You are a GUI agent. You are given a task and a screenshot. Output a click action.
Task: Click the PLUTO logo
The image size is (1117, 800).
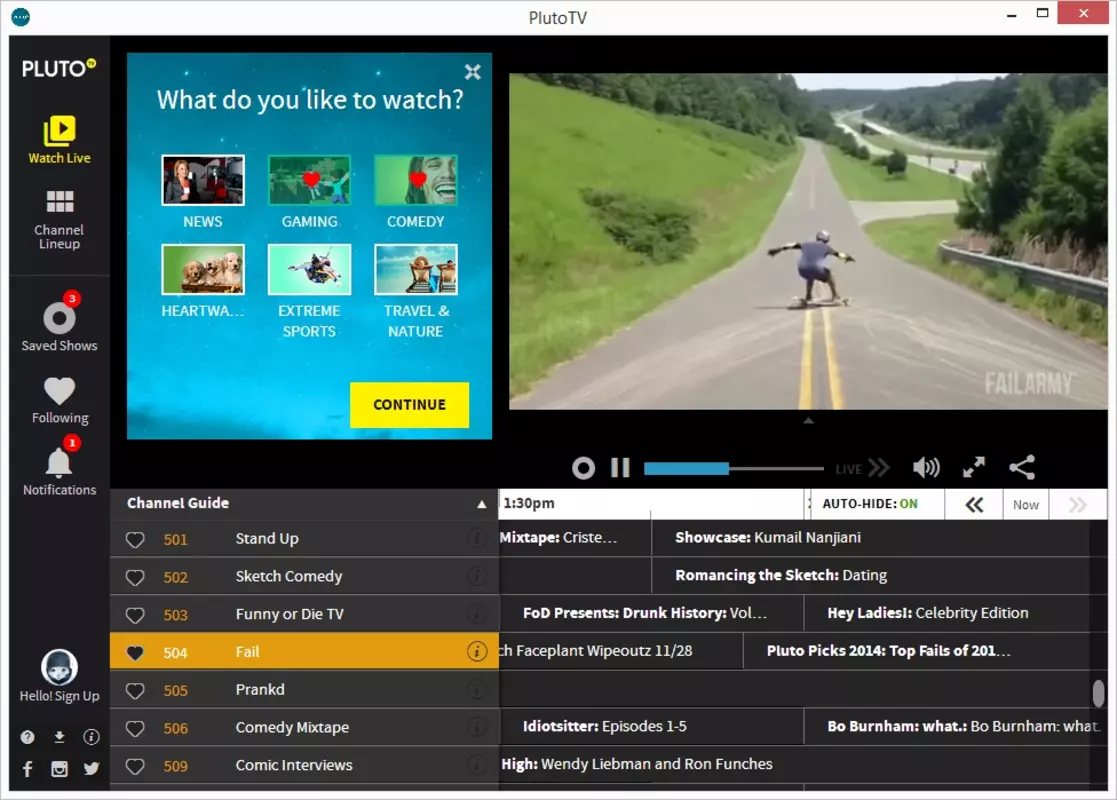(x=58, y=68)
